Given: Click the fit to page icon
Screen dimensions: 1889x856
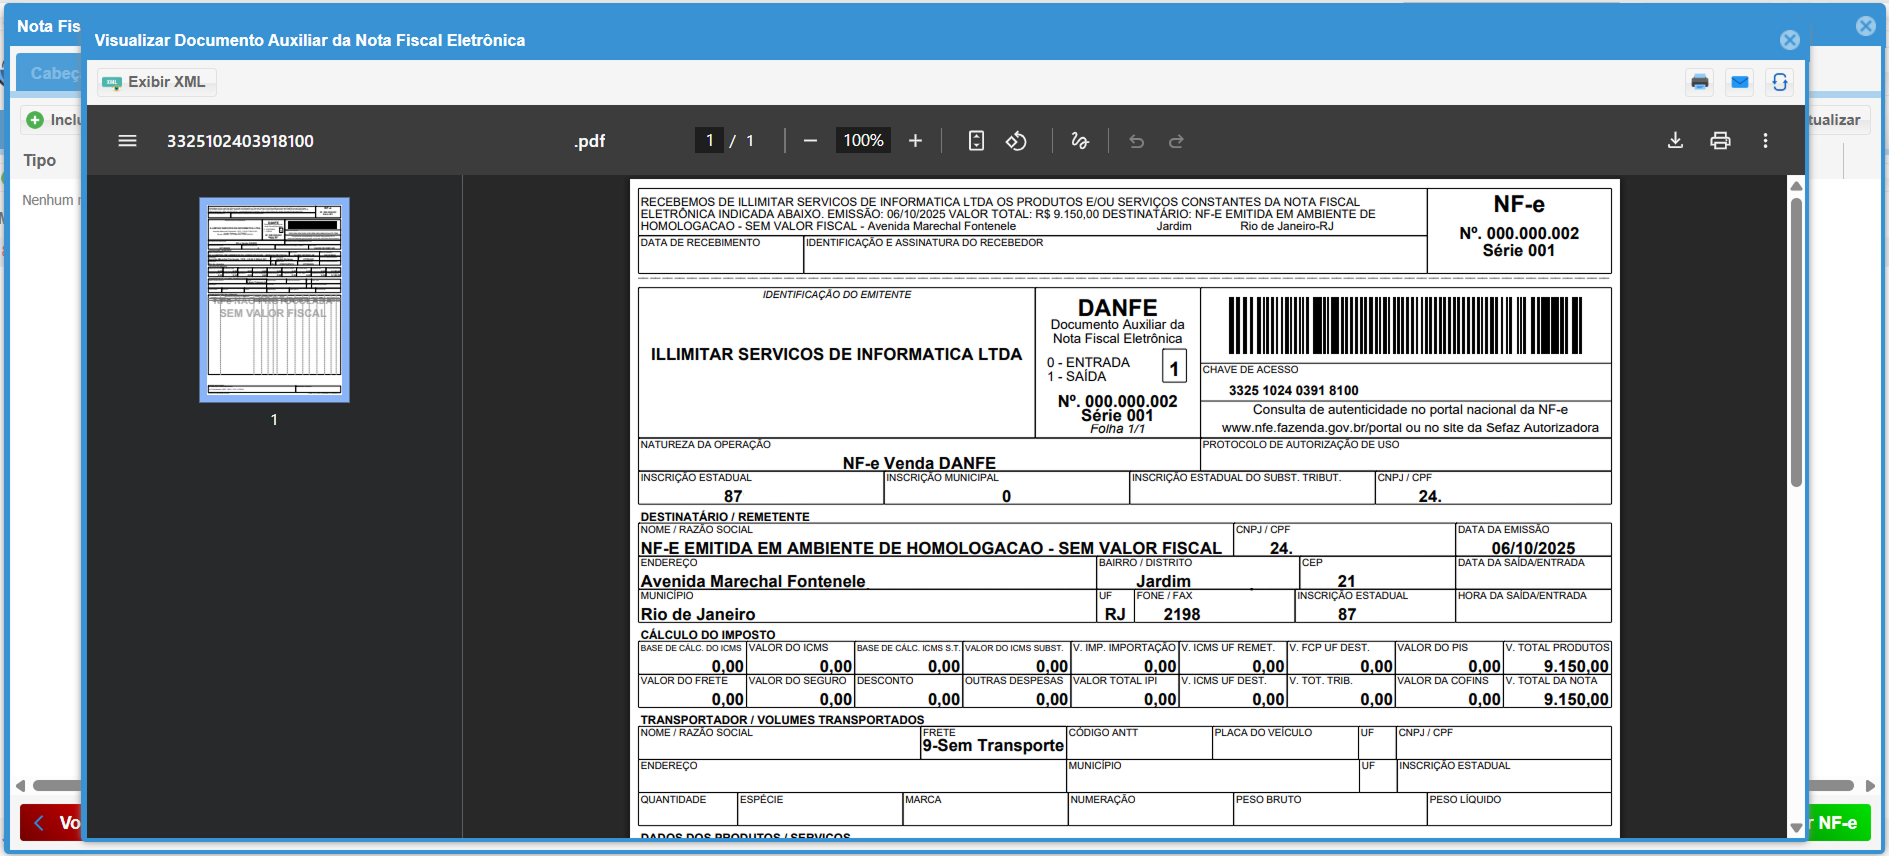Looking at the screenshot, I should click(x=976, y=141).
